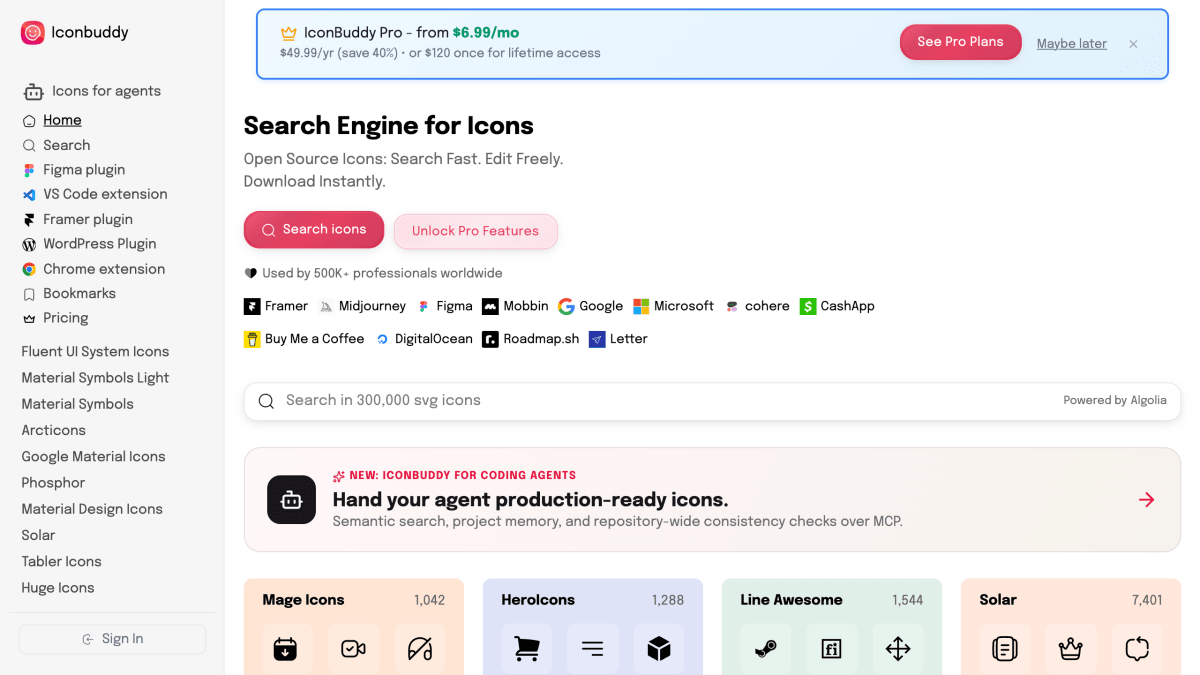
Task: Click the four-way arrows icon in Line Awesome
Action: pyautogui.click(x=898, y=649)
